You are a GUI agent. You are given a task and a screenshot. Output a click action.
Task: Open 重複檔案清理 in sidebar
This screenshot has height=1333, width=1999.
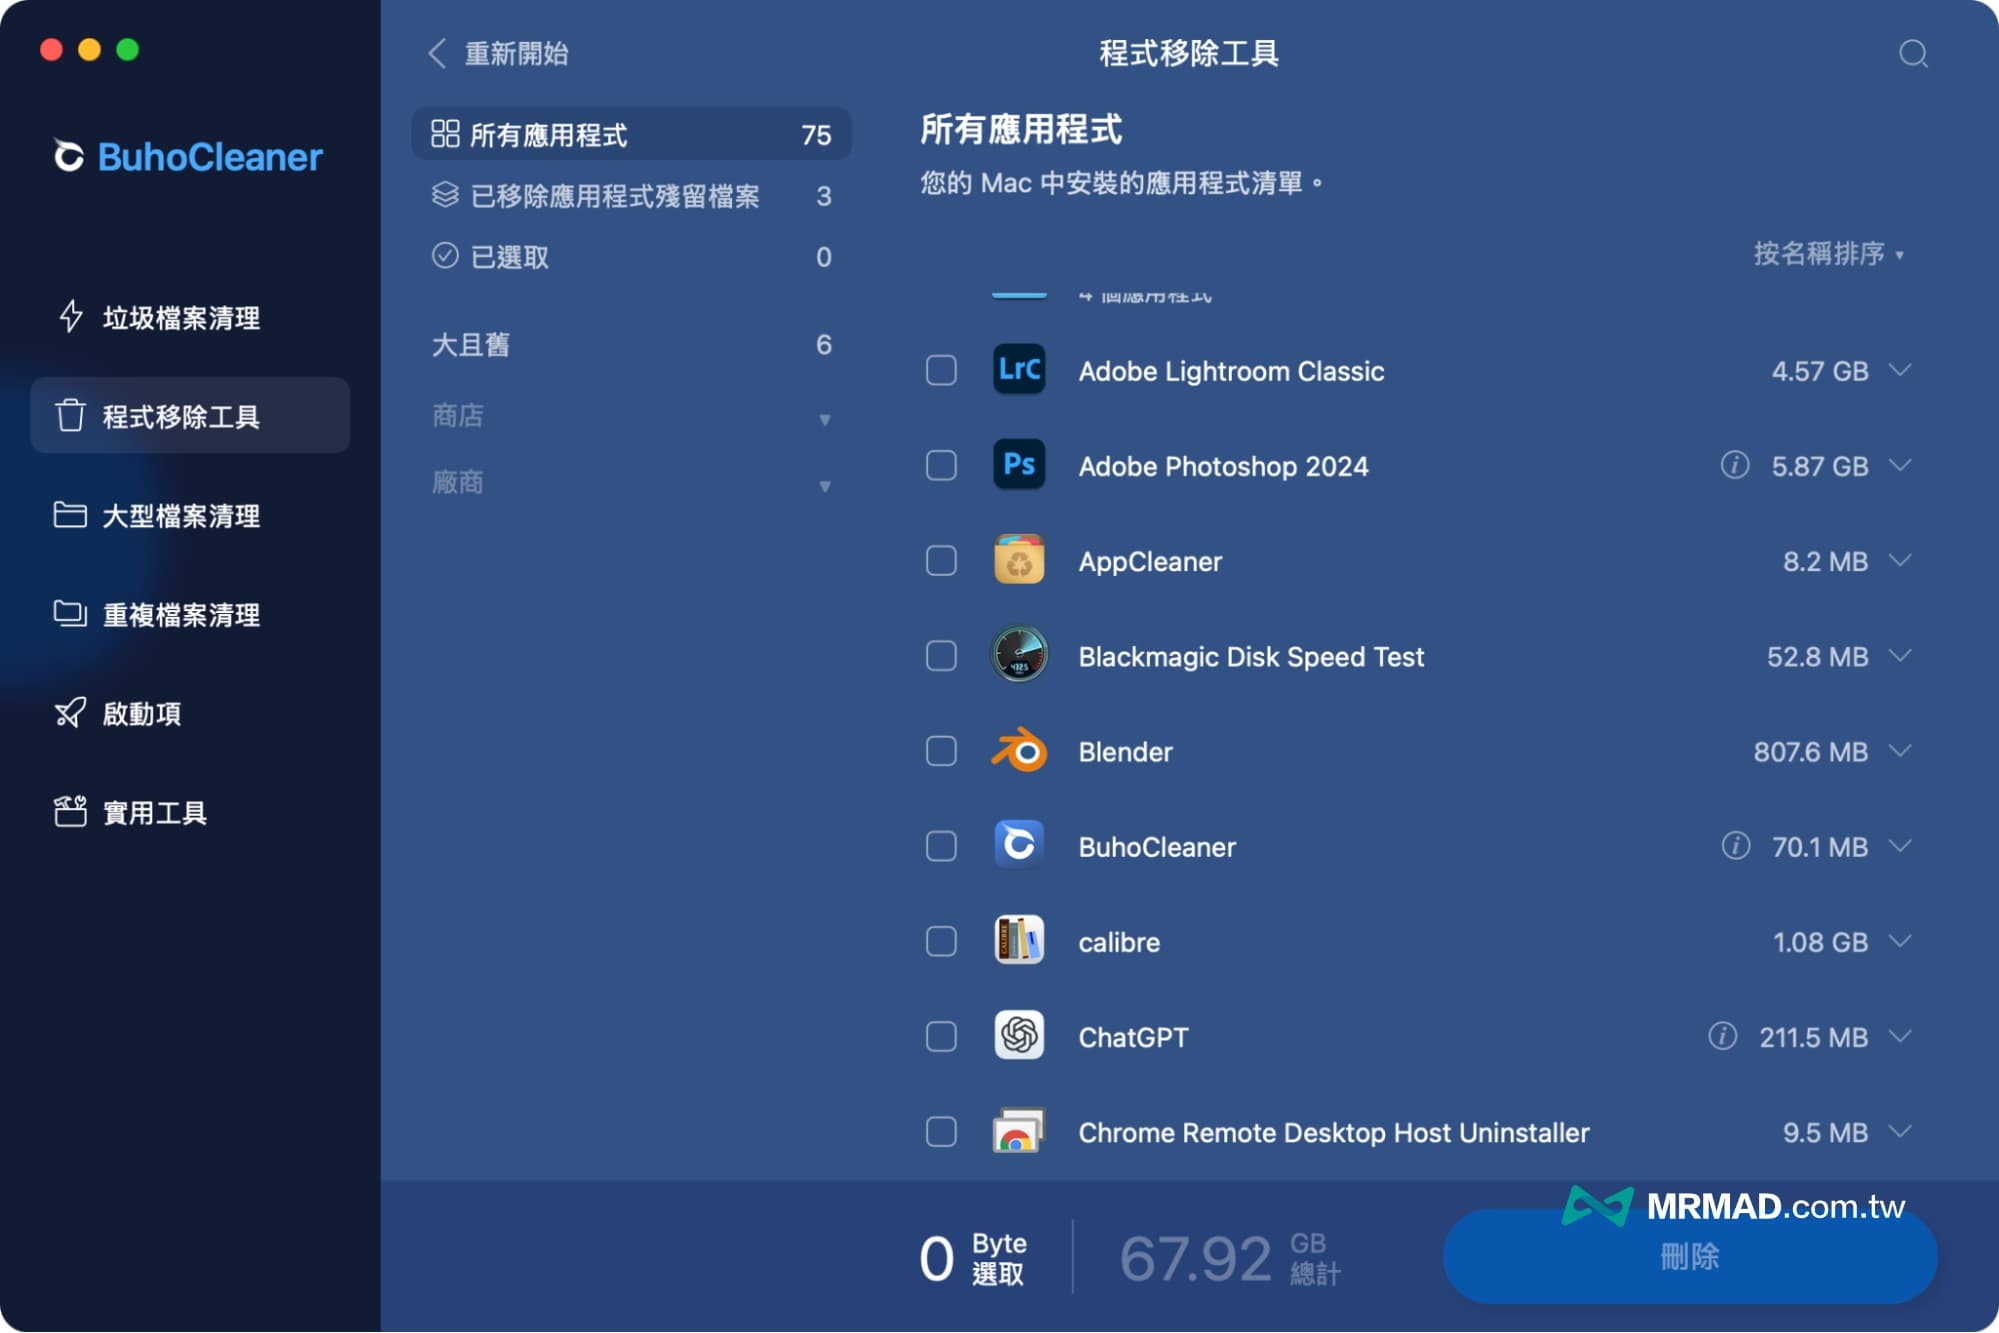click(180, 614)
